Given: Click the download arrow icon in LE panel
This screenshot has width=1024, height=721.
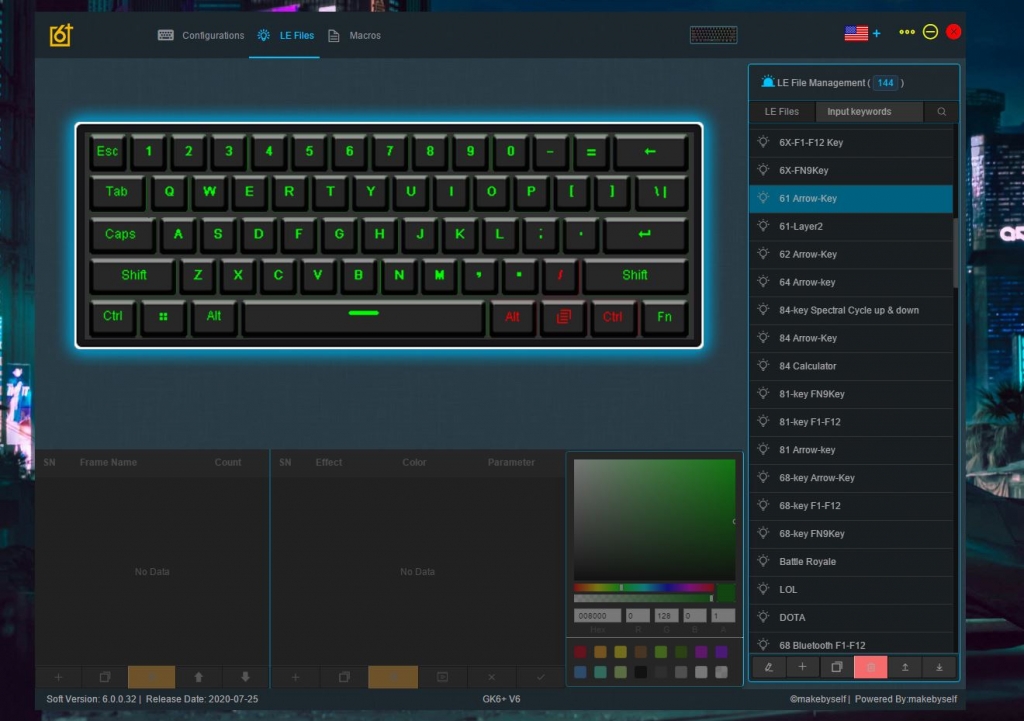Looking at the screenshot, I should 939,667.
